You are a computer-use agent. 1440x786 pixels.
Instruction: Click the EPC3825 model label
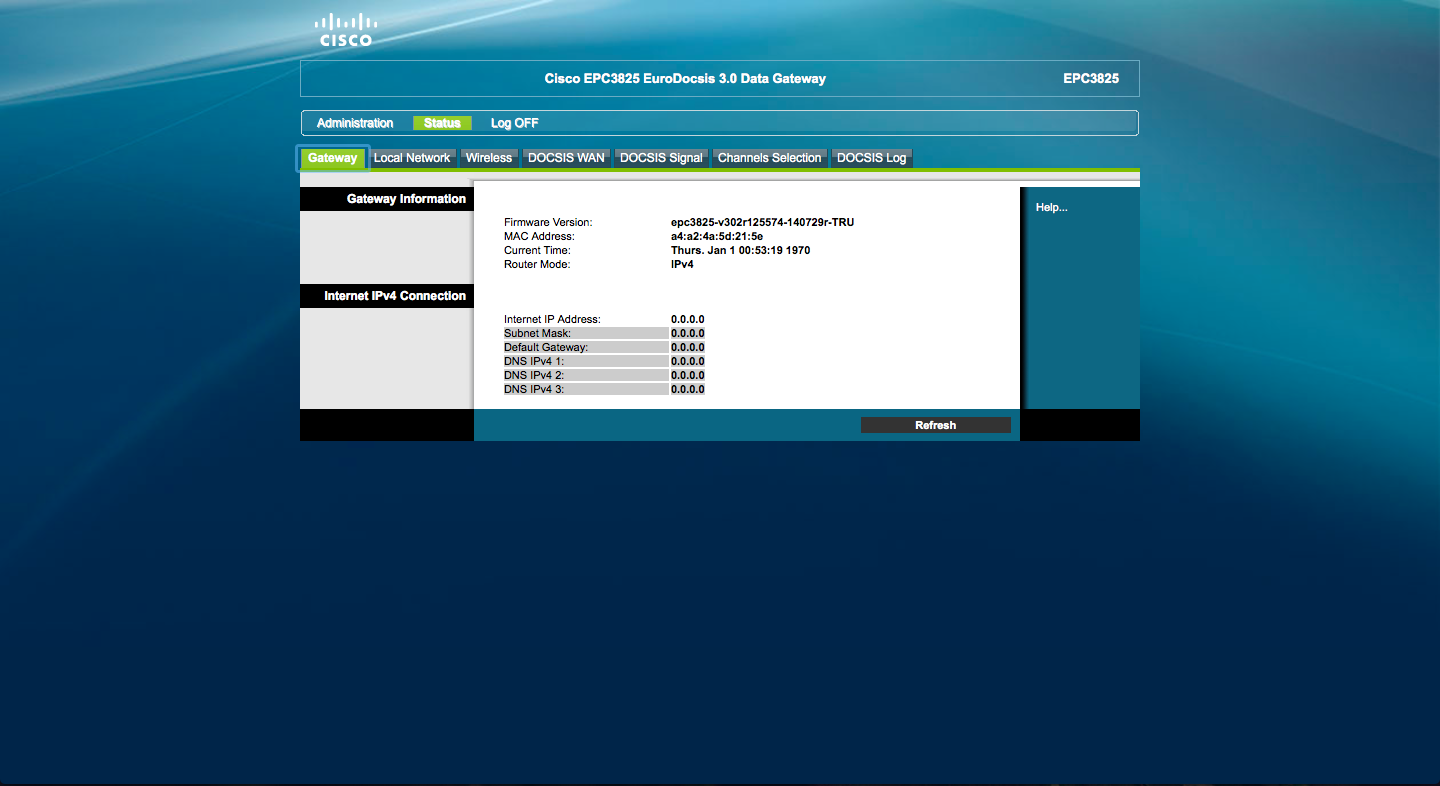(1091, 78)
